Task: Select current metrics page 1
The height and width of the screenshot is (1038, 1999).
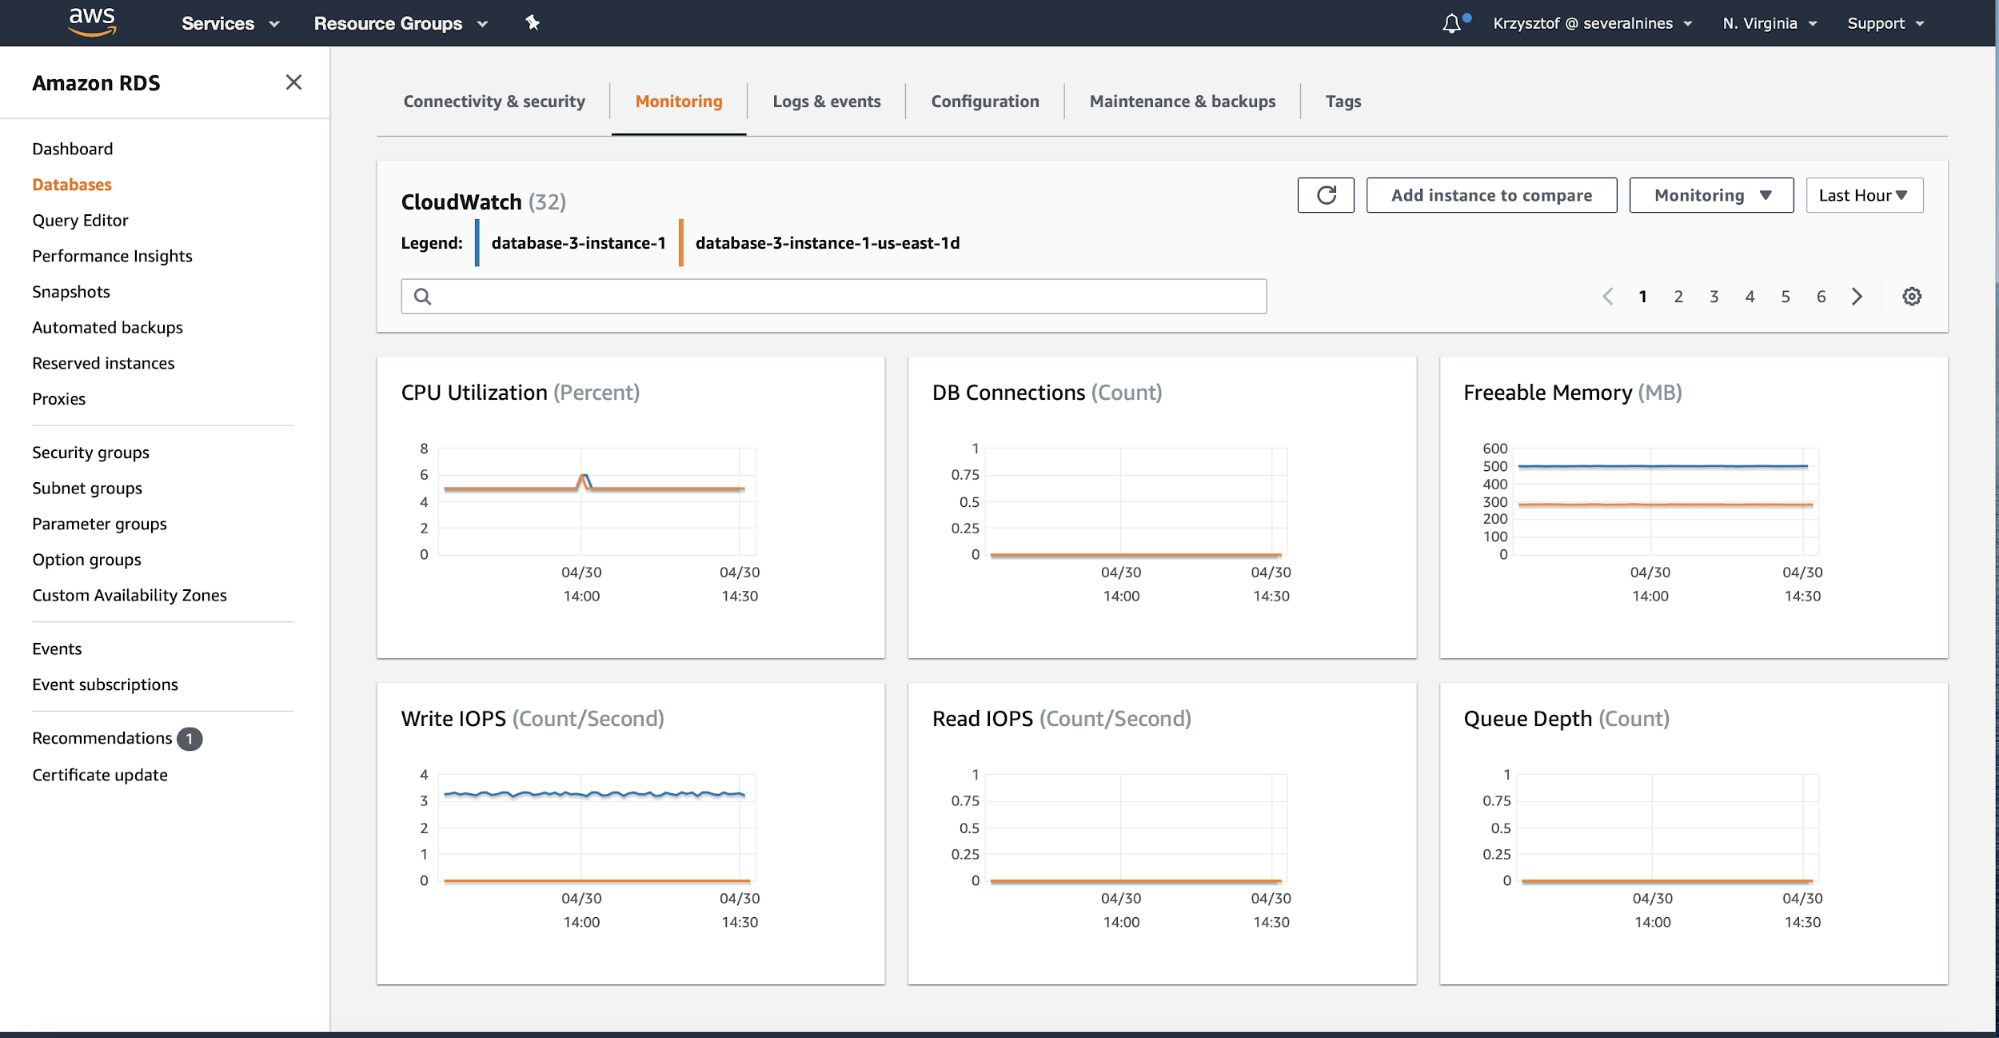Action: pyautogui.click(x=1643, y=296)
